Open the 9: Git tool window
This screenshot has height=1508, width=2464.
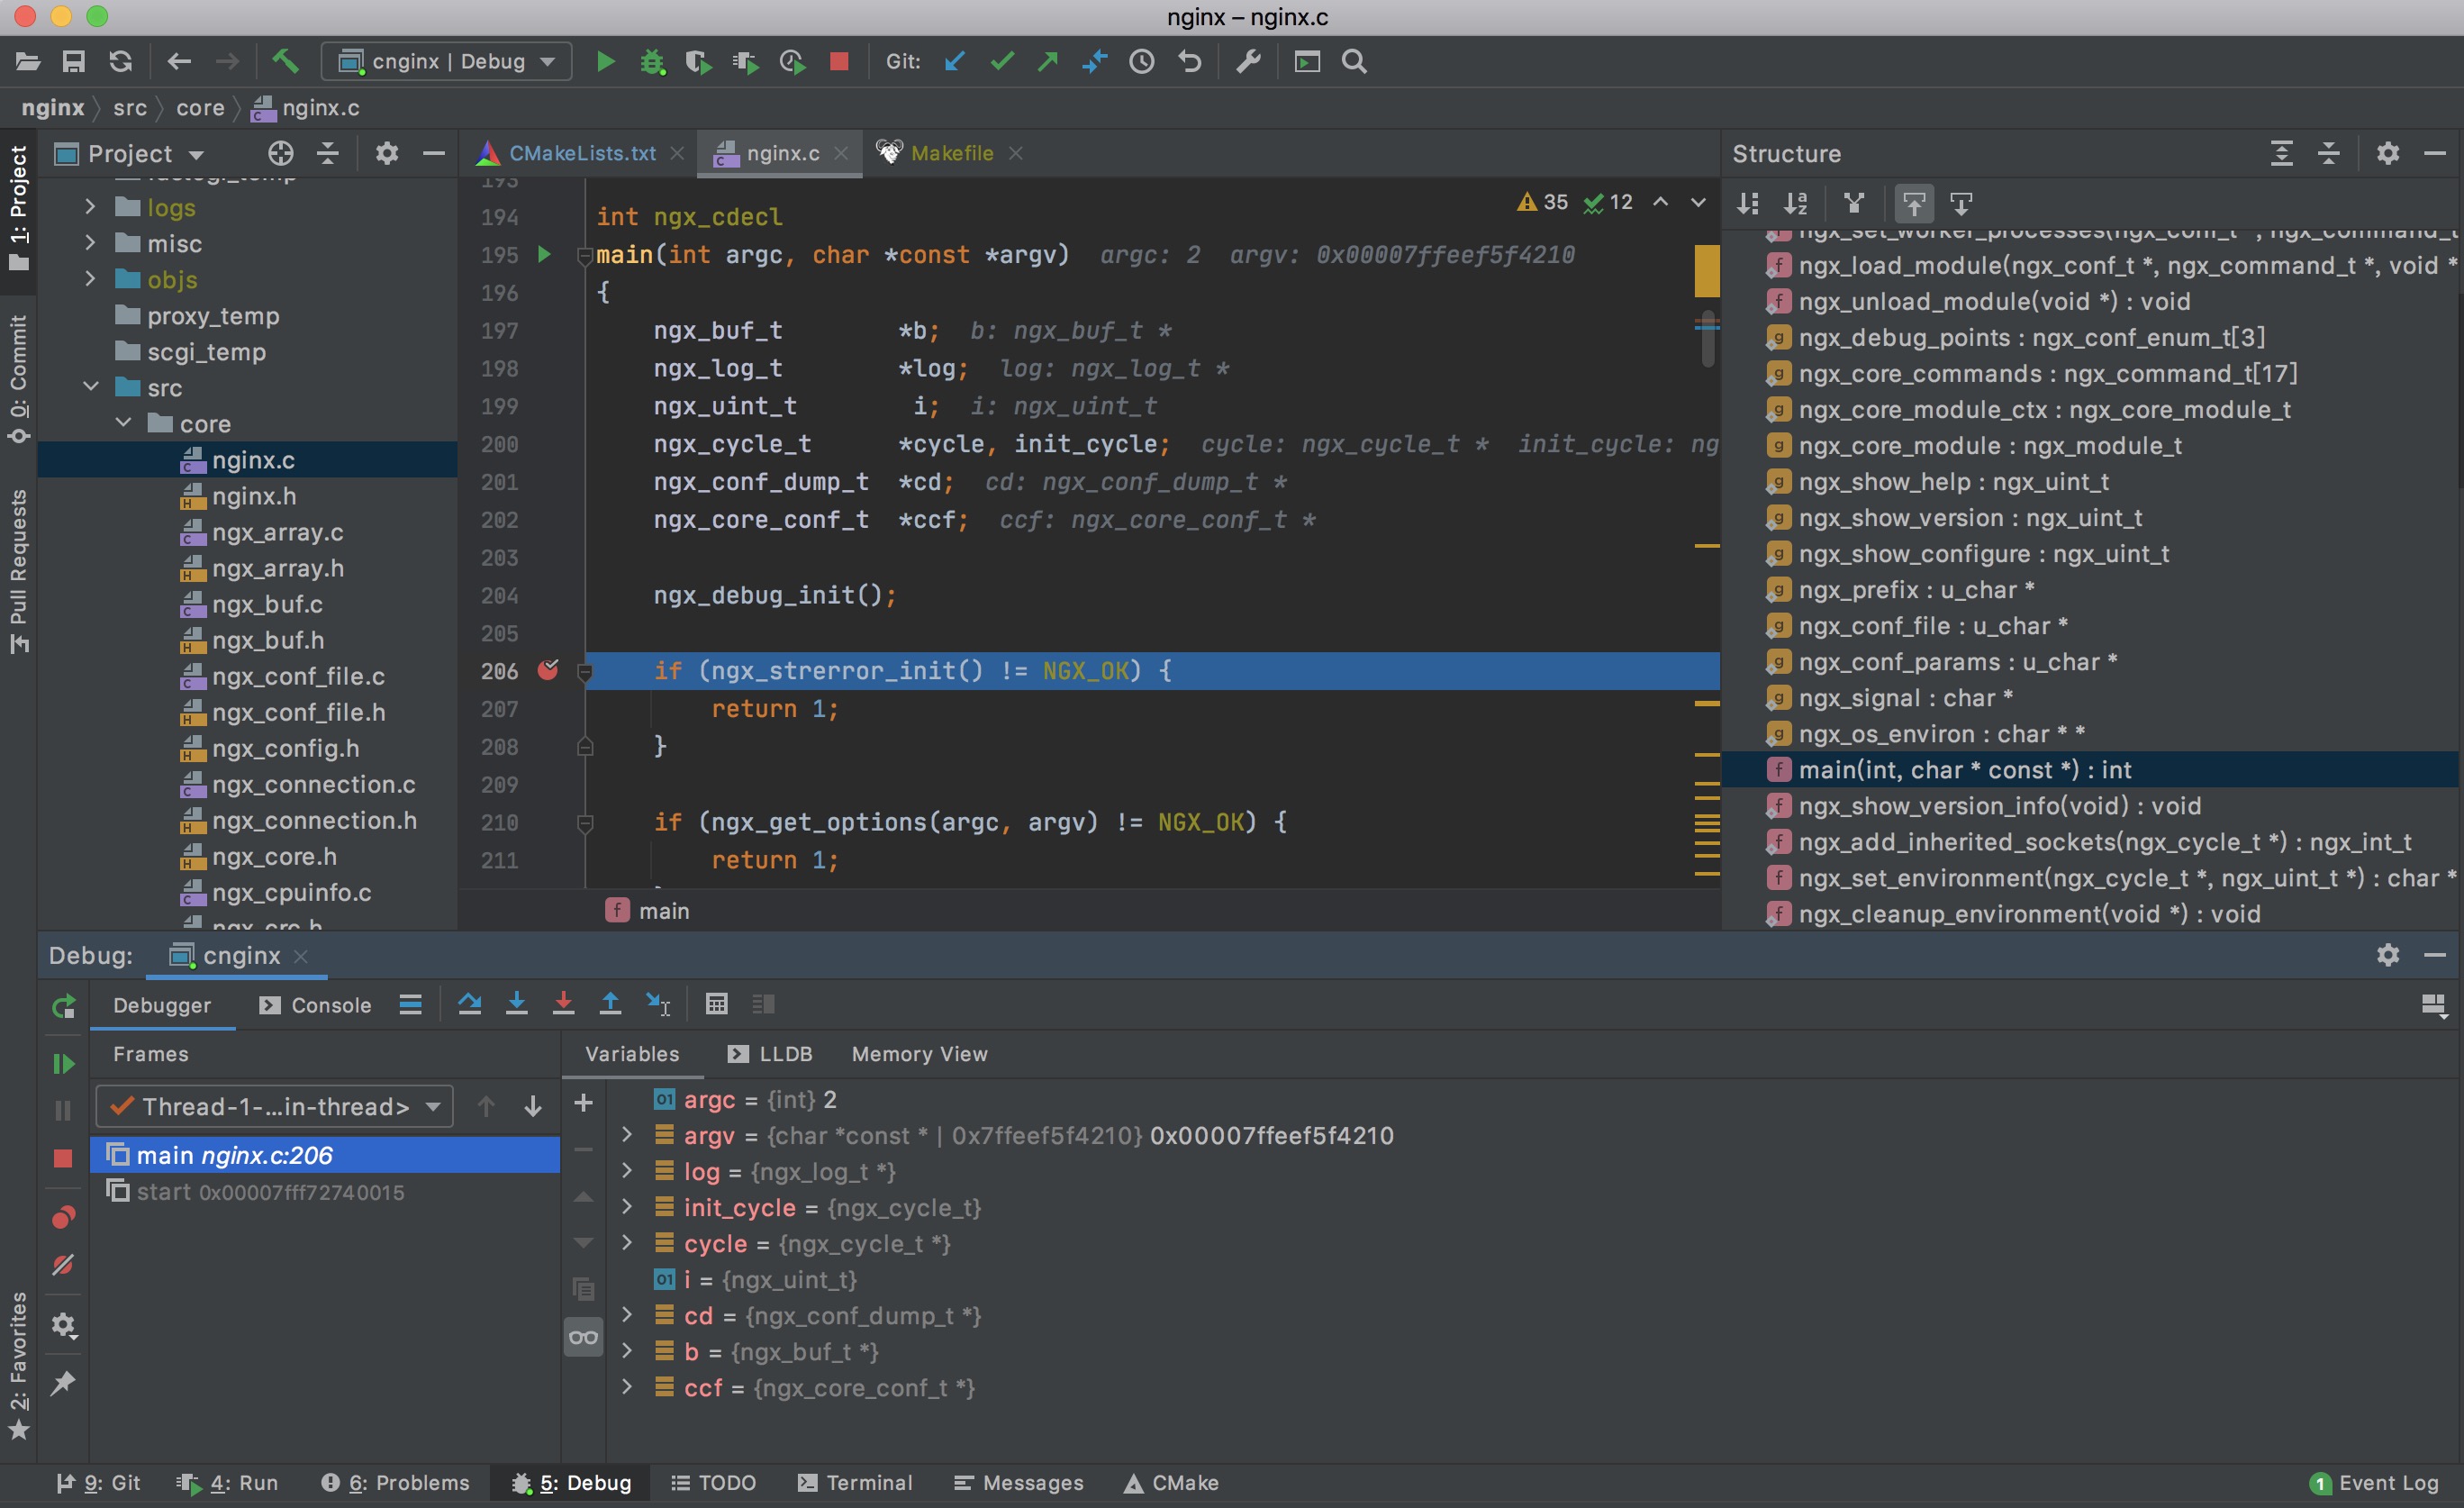point(98,1483)
